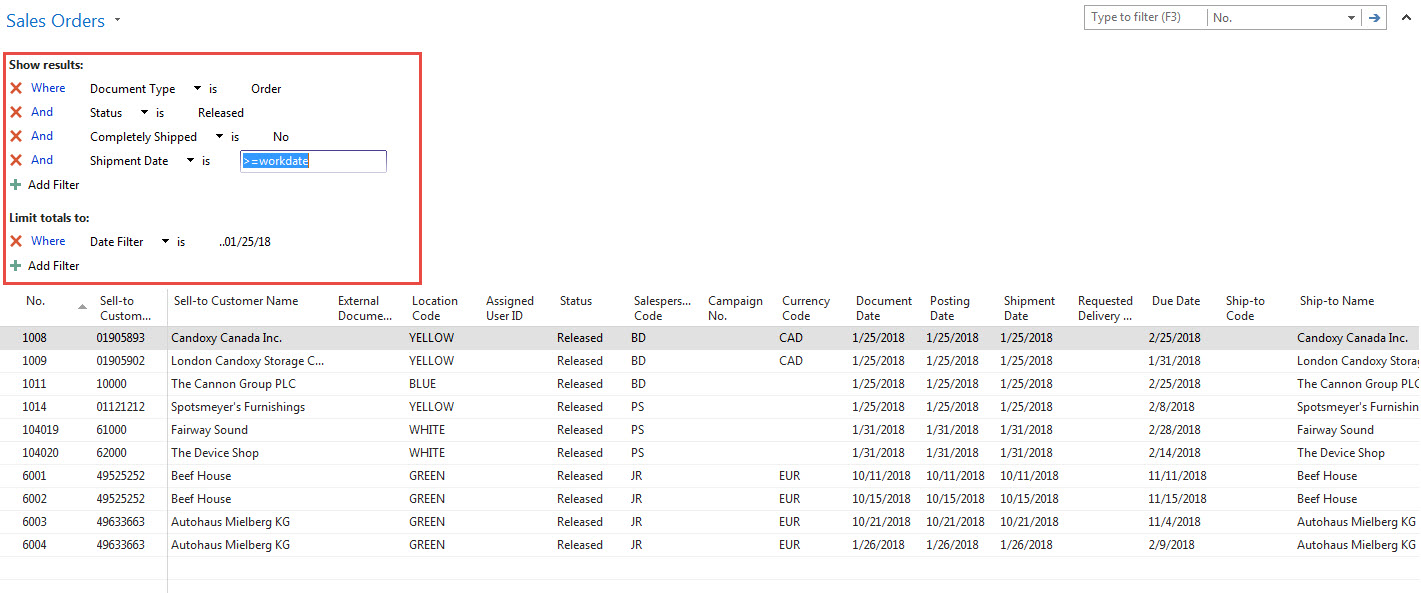Click the Type to filter search box
1421x593 pixels.
(x=1143, y=17)
